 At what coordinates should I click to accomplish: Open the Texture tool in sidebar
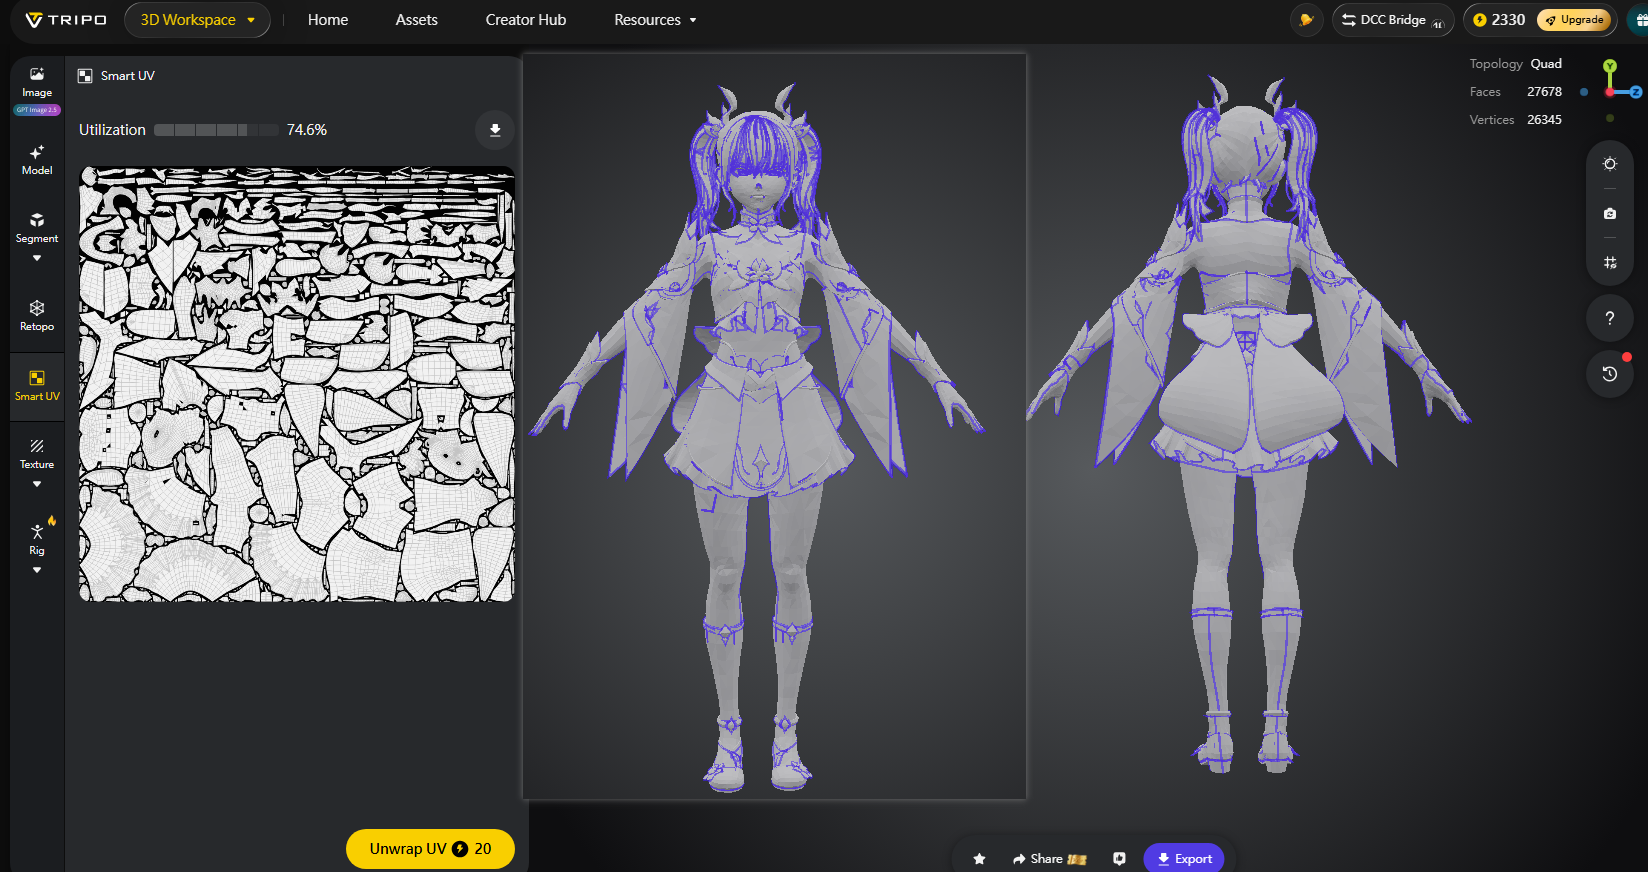click(37, 454)
